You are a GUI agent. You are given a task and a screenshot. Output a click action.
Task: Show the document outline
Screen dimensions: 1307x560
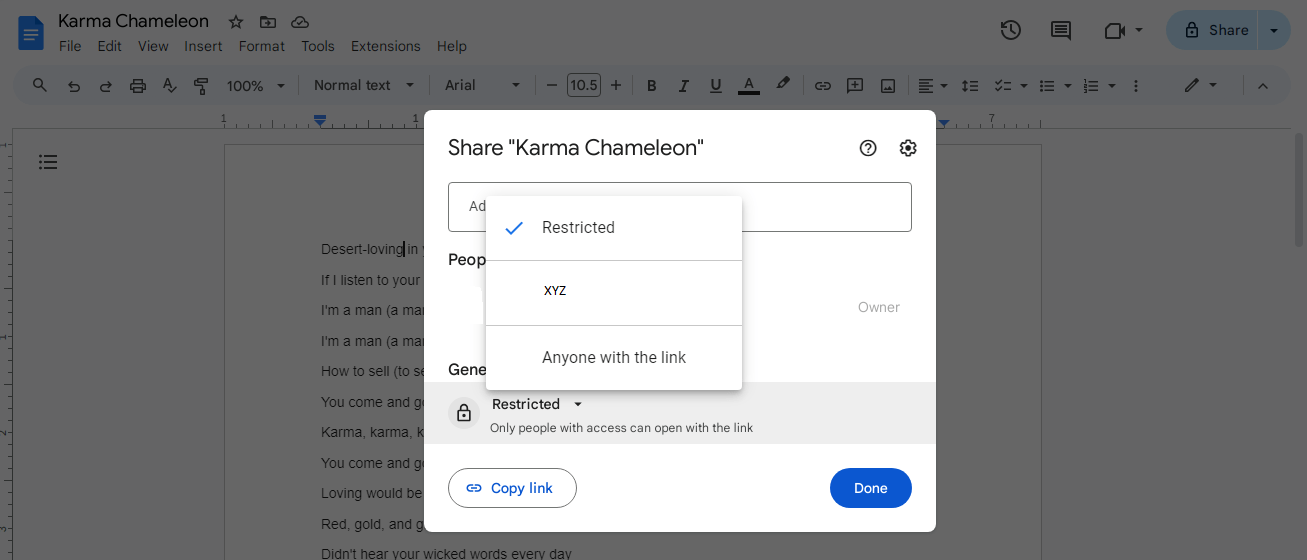click(x=48, y=162)
